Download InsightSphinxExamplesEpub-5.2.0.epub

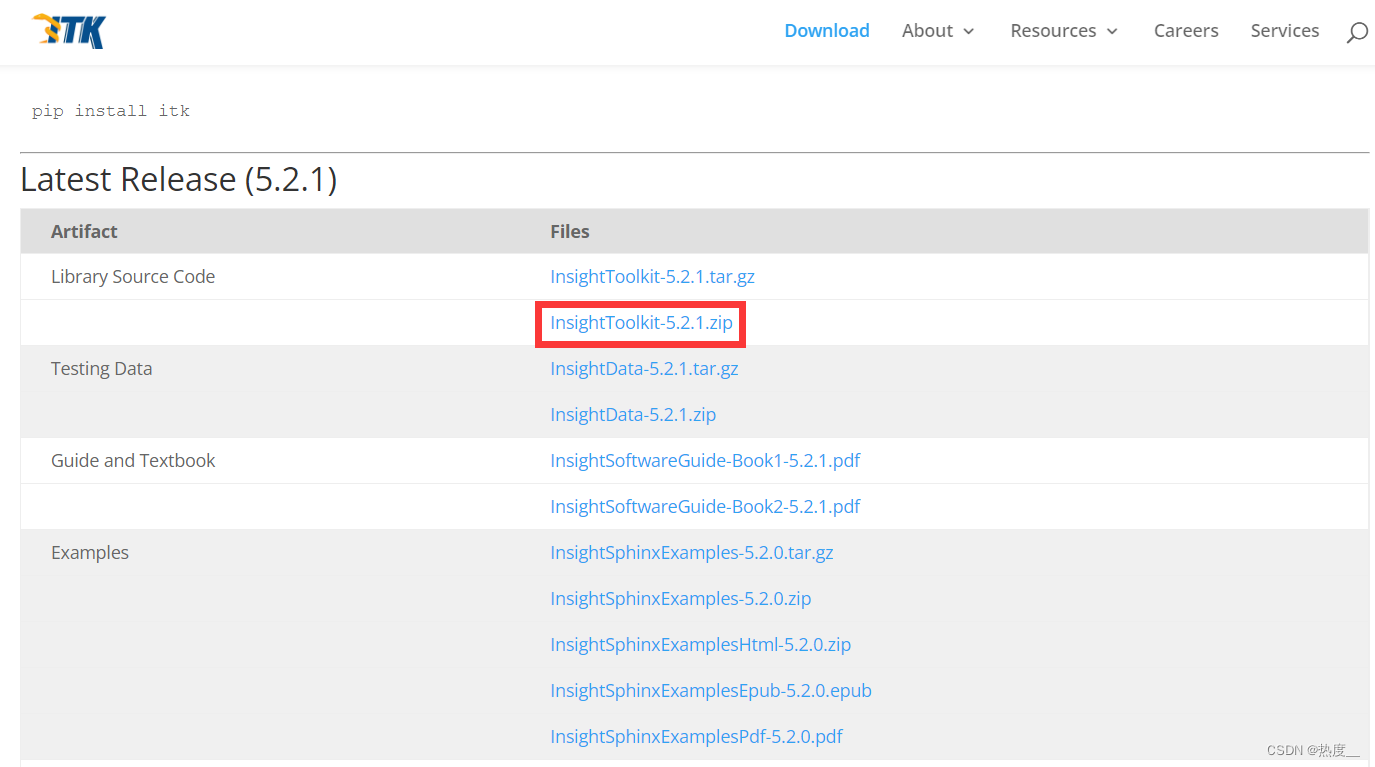click(710, 690)
